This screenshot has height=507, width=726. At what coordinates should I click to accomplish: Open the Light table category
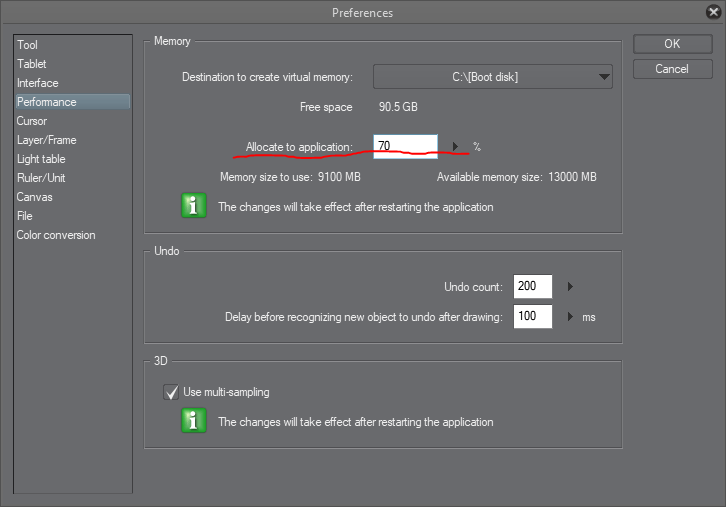(x=41, y=159)
